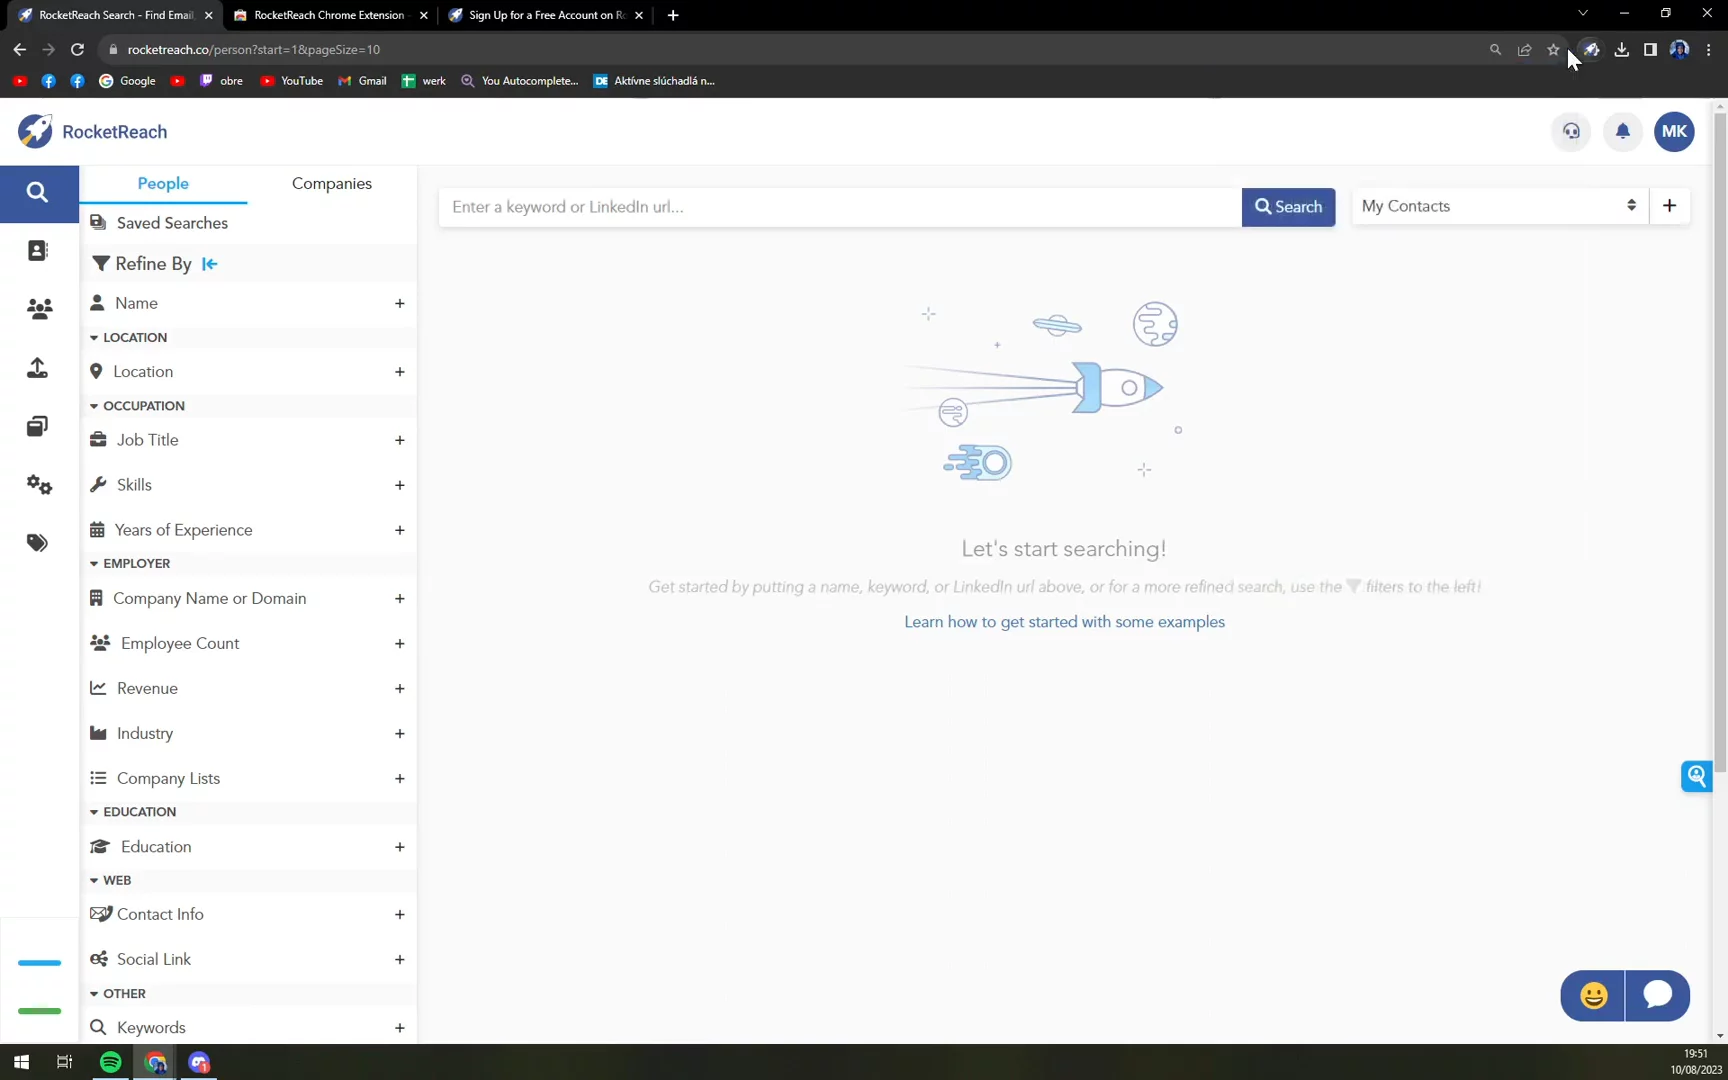Collapse the LOCATION filter section
The image size is (1728, 1080).
click(x=94, y=338)
